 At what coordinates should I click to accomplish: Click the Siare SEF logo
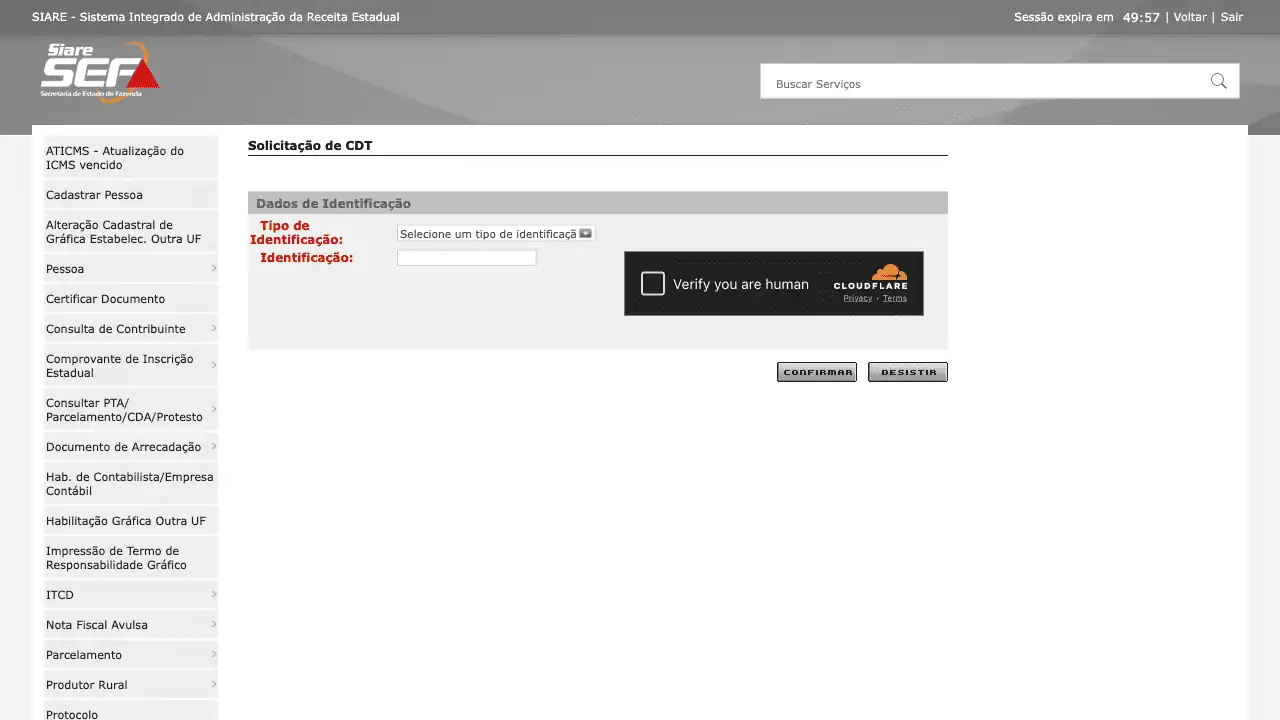click(x=99, y=71)
